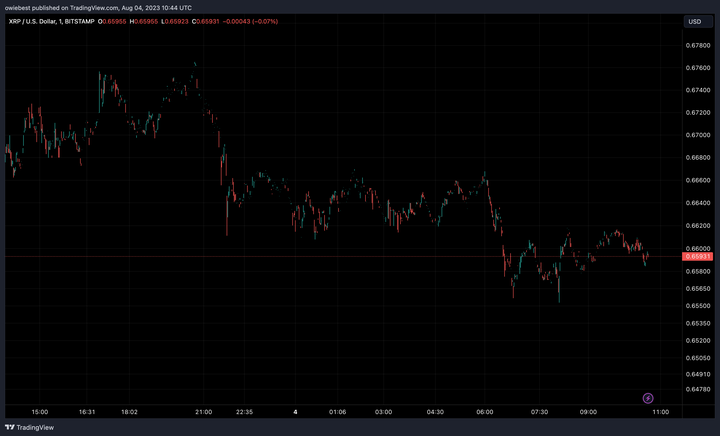Image resolution: width=720 pixels, height=436 pixels.
Task: Click the 04:30 time axis label
Action: point(435,412)
